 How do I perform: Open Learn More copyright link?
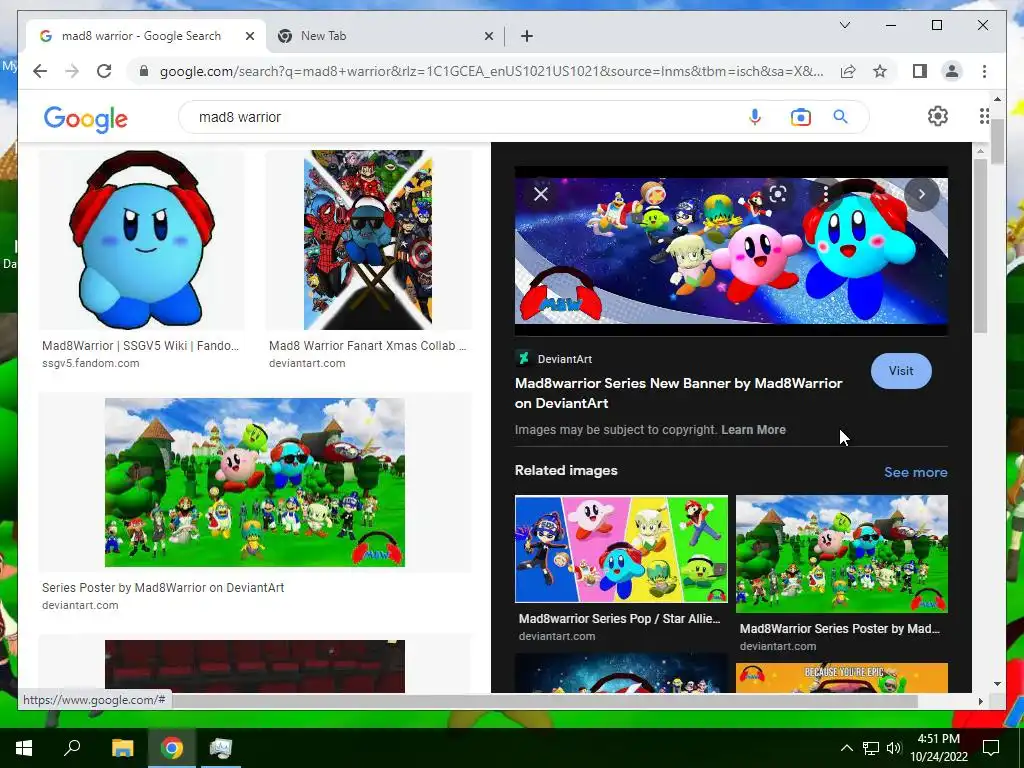click(x=753, y=430)
